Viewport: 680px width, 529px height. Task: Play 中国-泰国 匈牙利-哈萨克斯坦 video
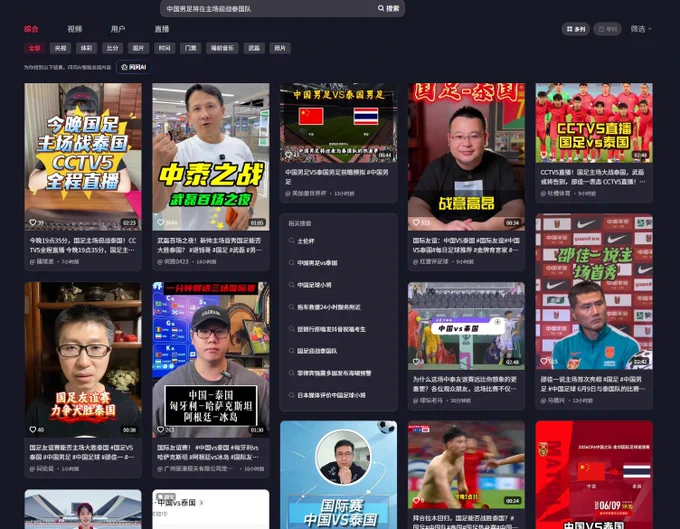point(211,360)
